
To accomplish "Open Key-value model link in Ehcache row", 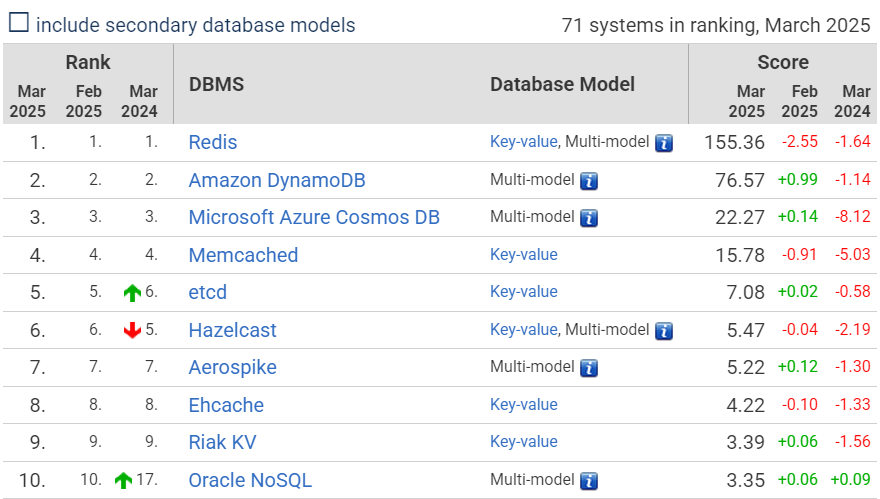I will (524, 404).
